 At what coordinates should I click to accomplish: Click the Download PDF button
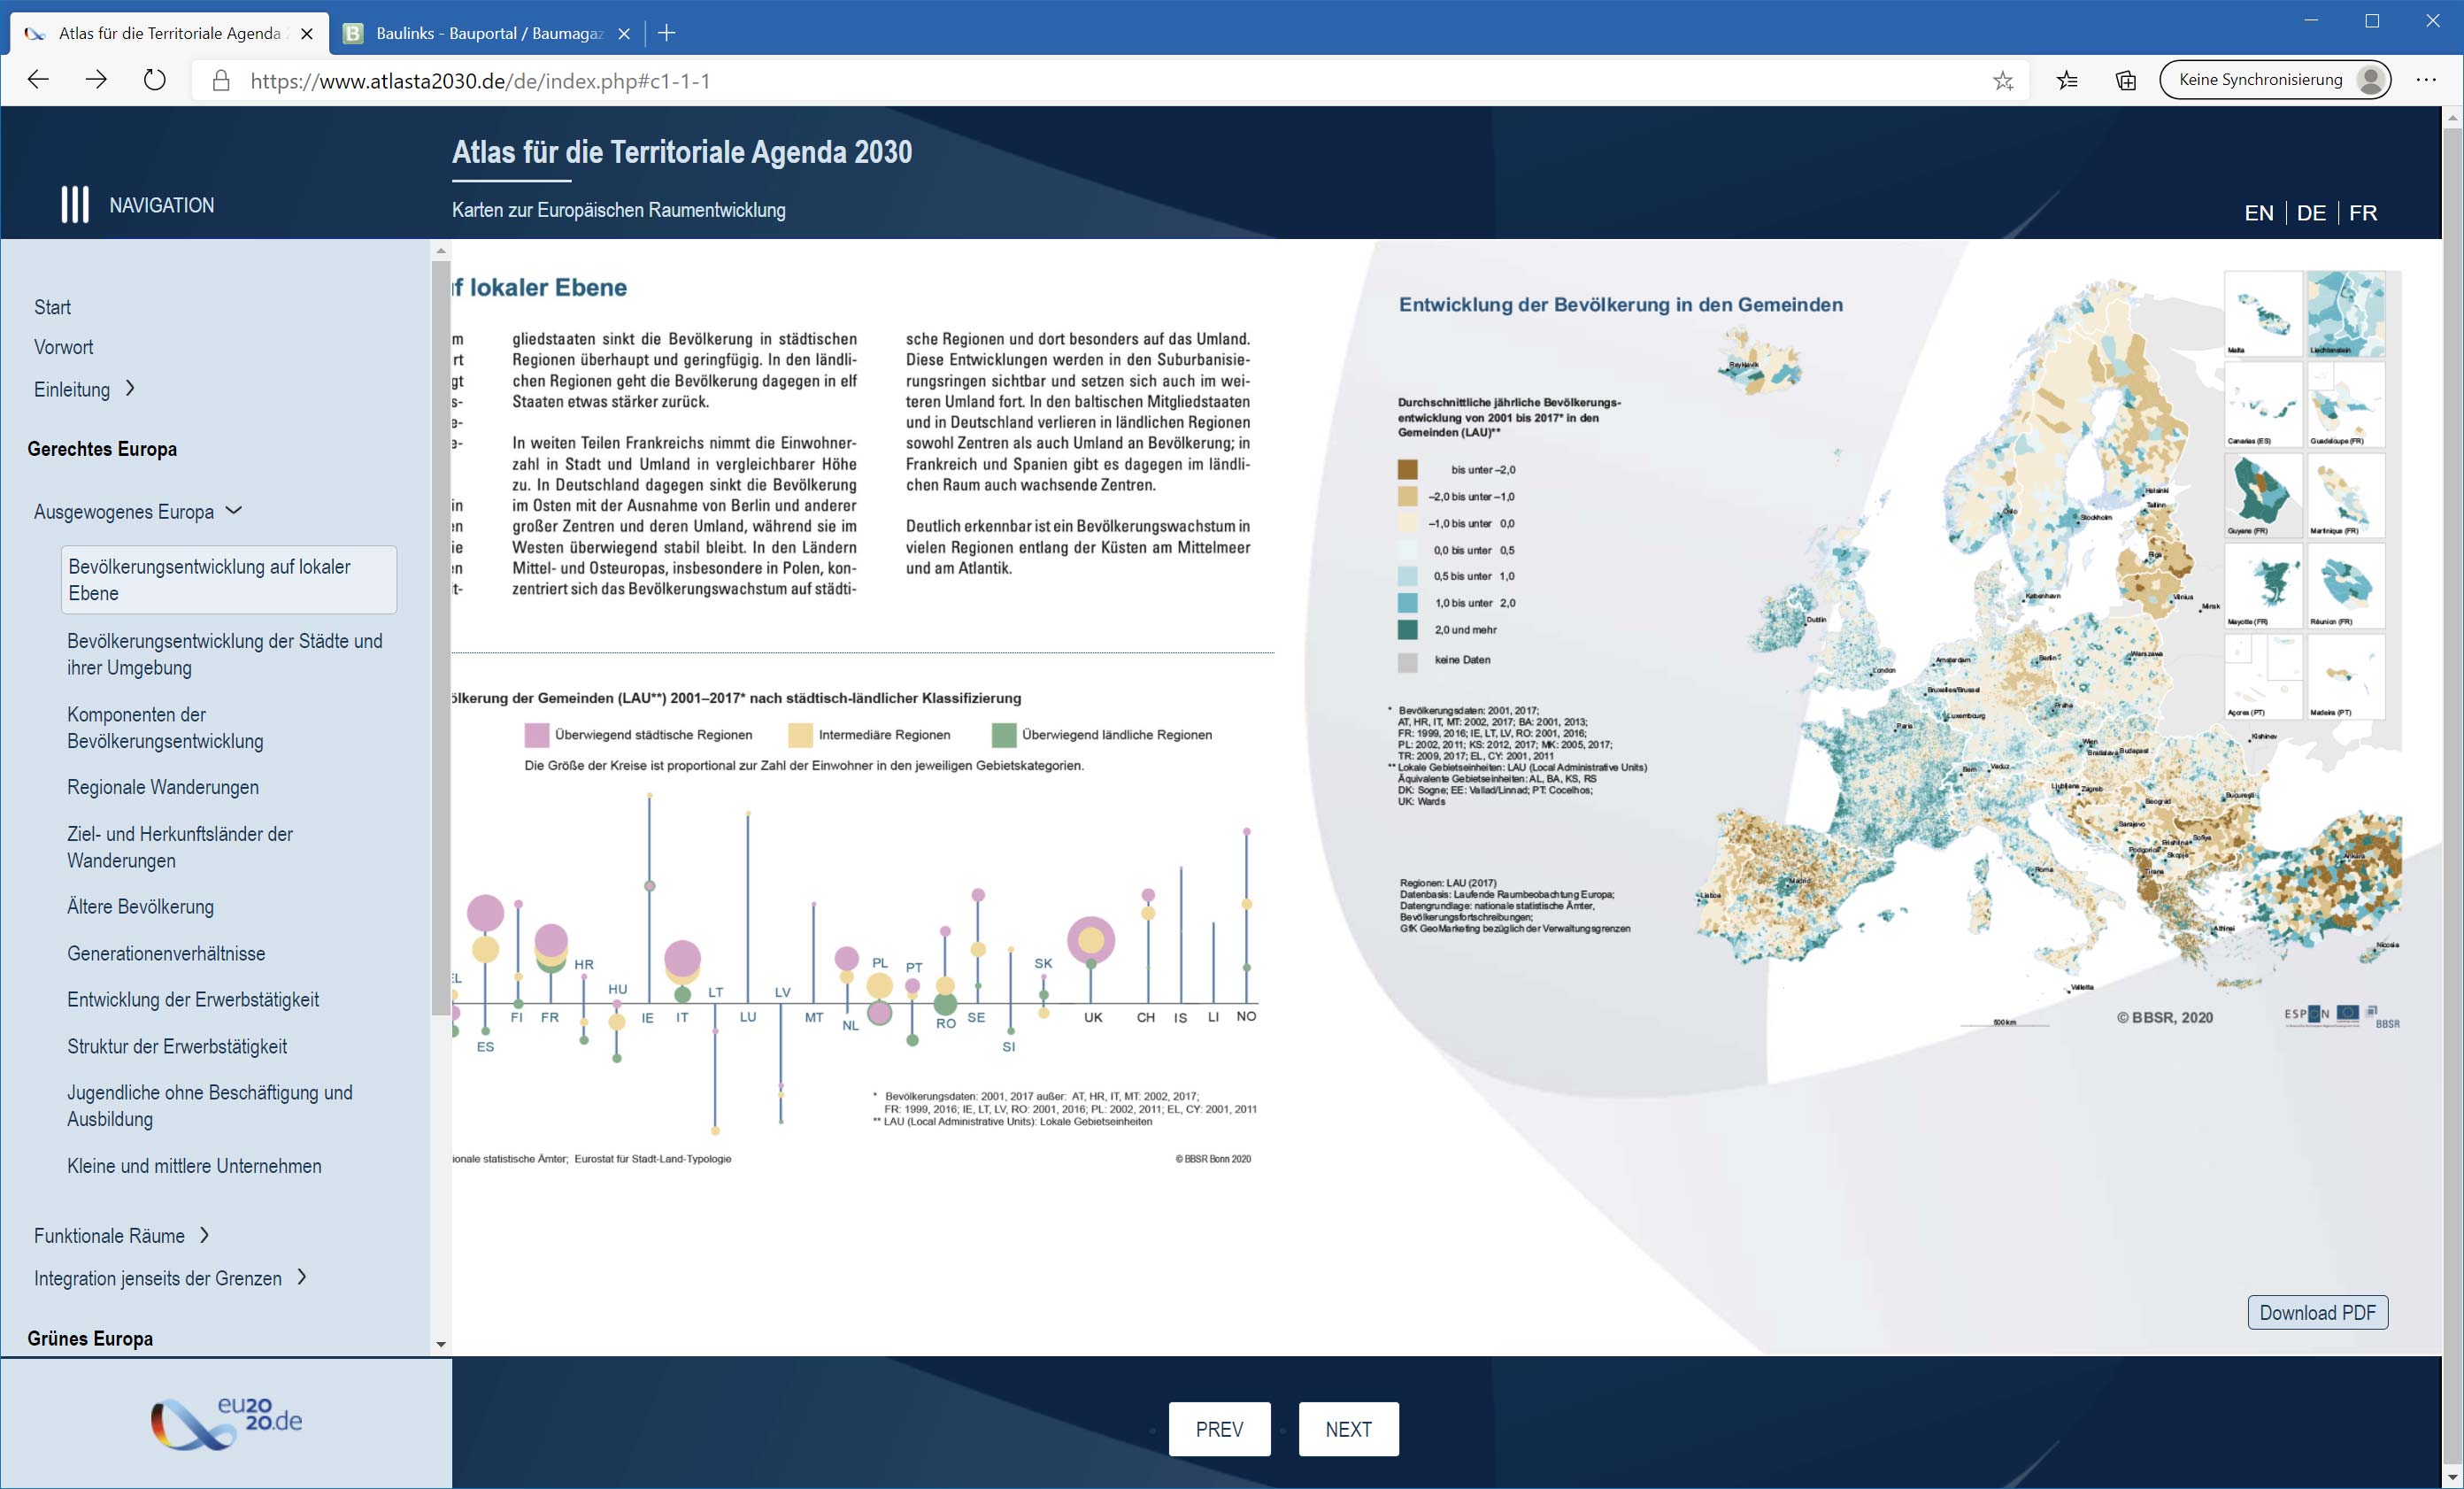(2317, 1312)
